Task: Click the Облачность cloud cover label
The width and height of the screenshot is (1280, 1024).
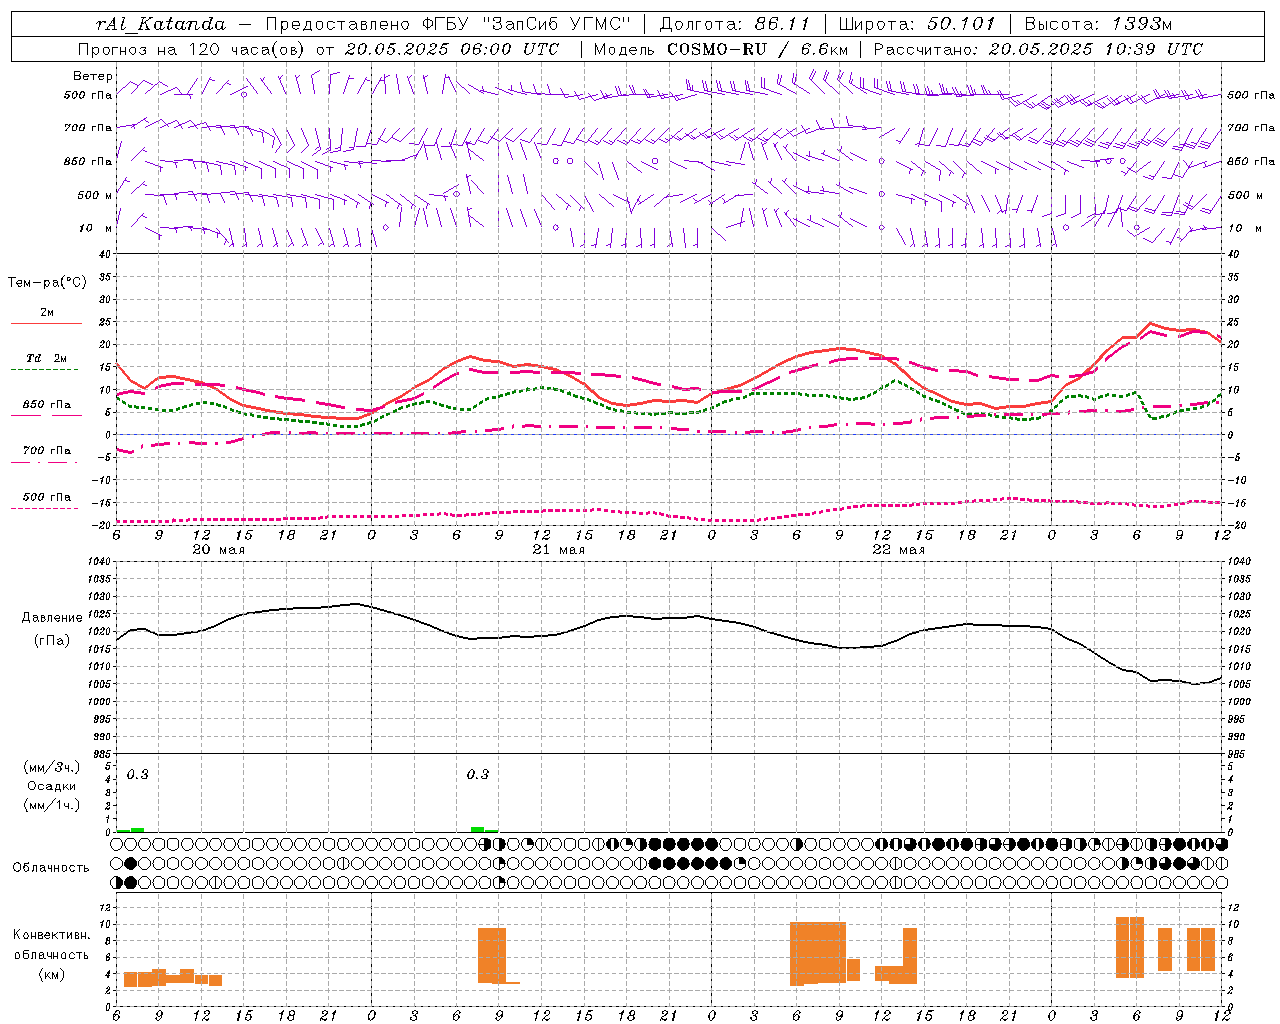Action: (51, 867)
